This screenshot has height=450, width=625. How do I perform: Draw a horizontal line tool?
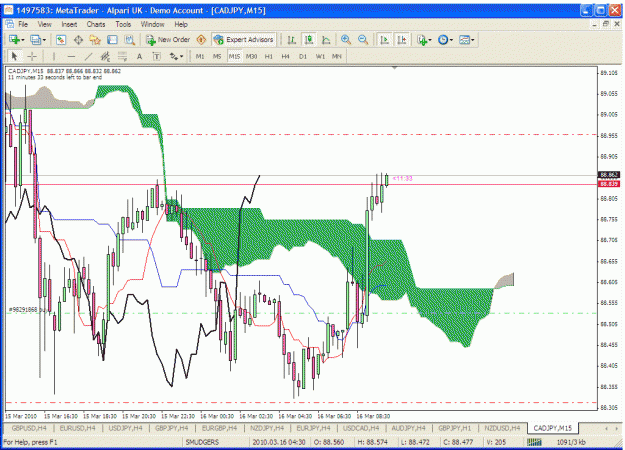71,57
